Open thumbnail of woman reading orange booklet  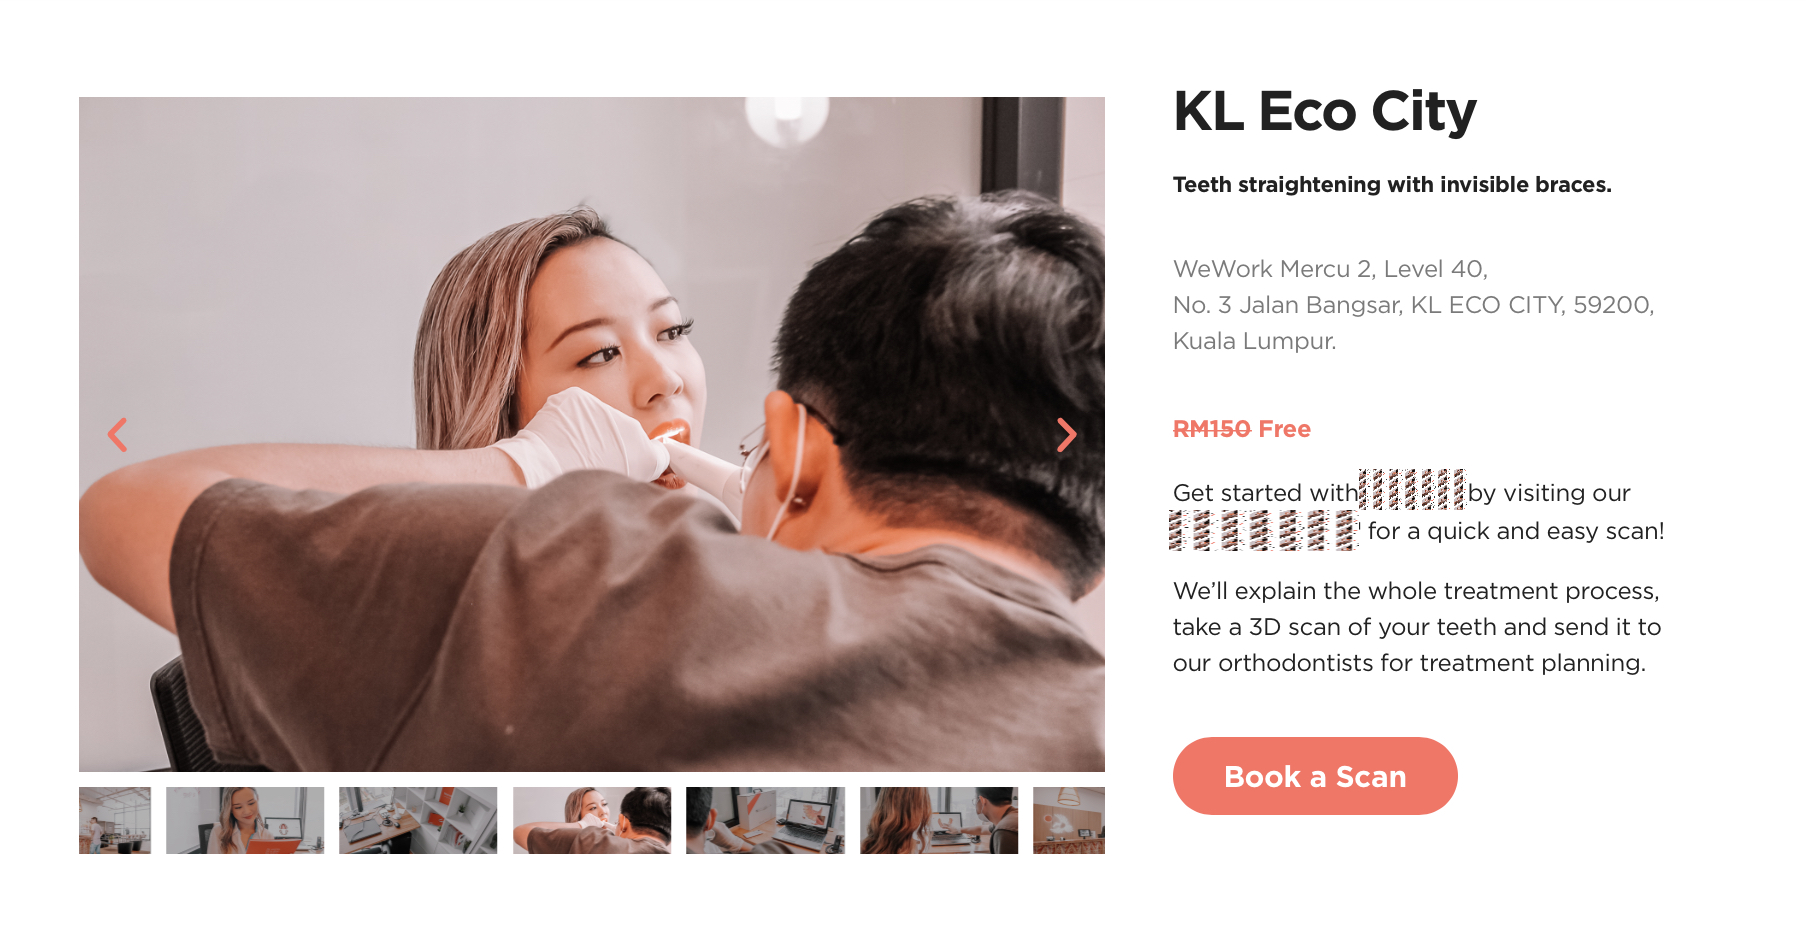[x=245, y=820]
